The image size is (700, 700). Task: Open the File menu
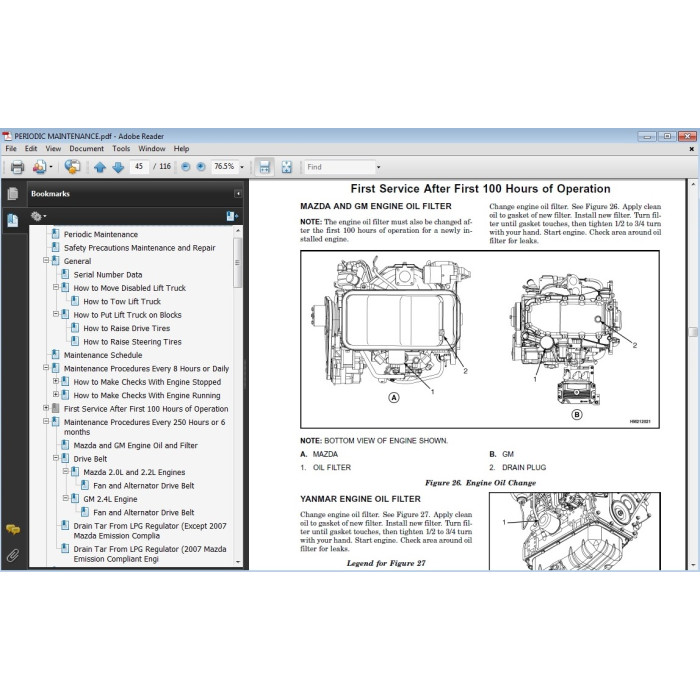pos(11,149)
